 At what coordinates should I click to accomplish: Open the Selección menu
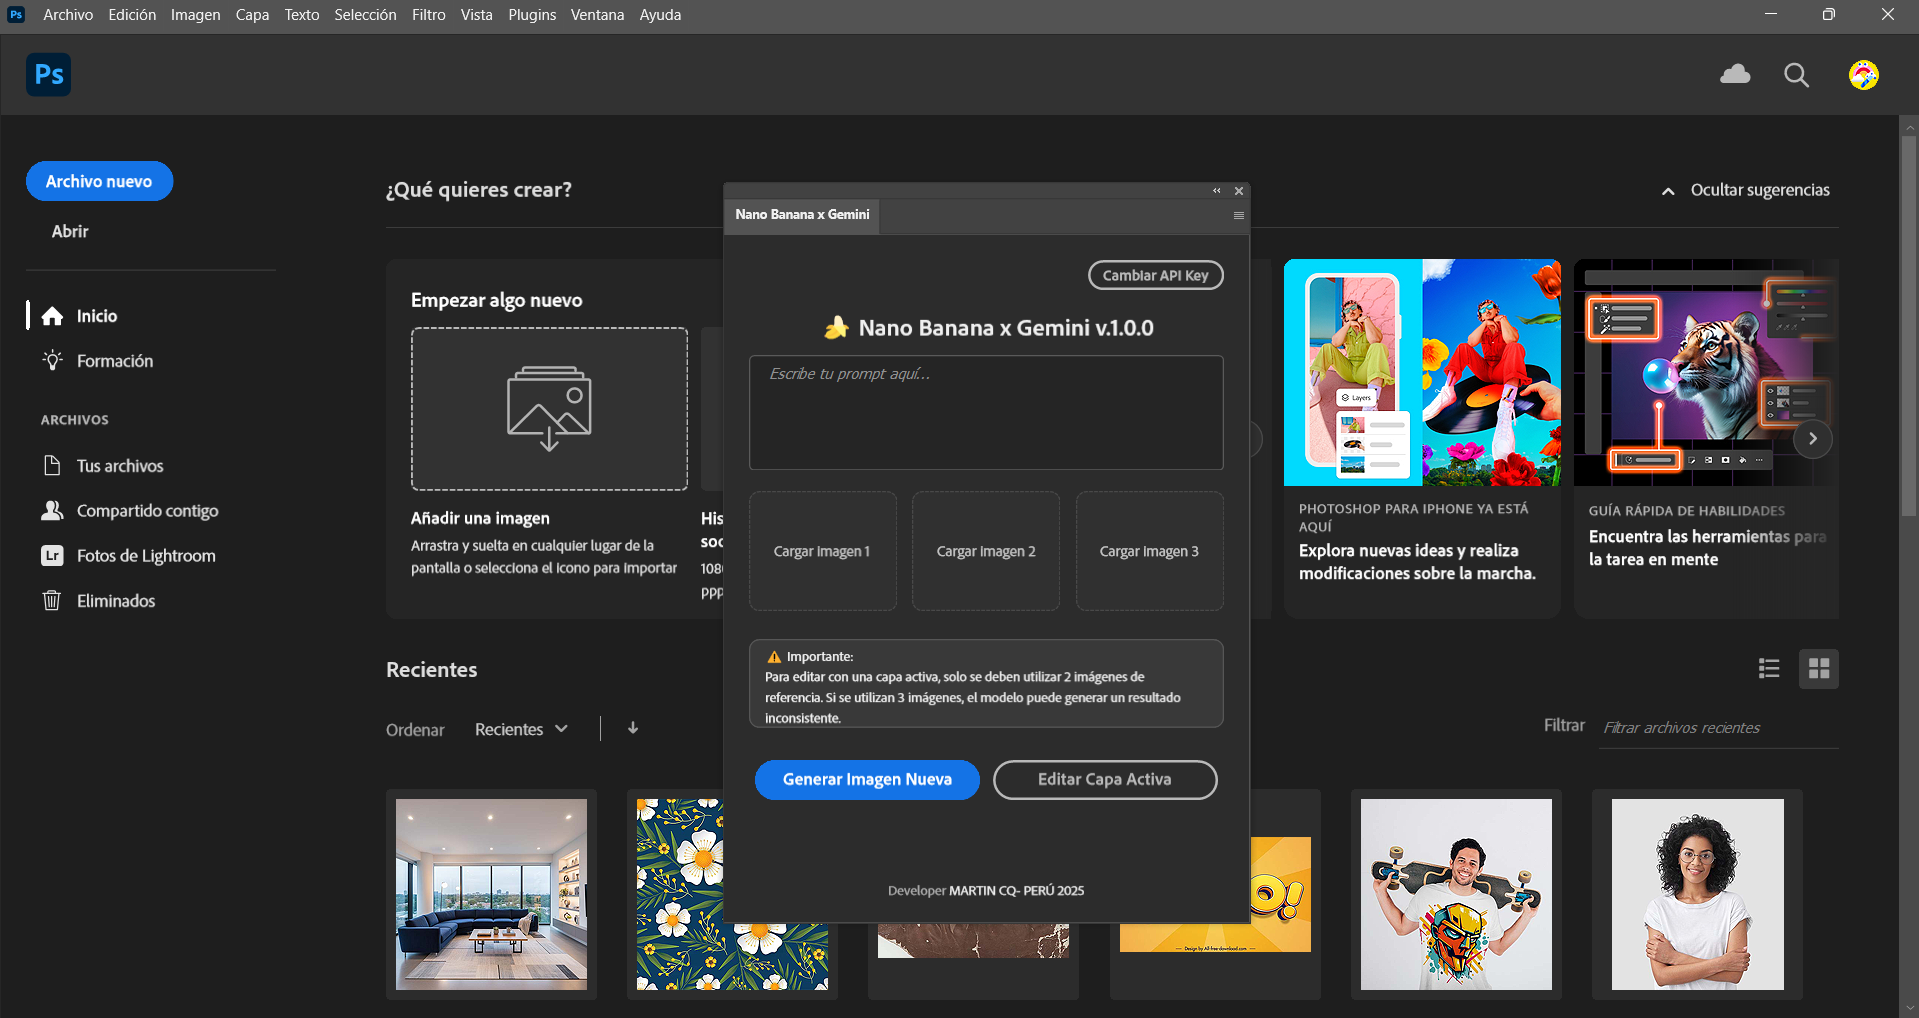(365, 15)
